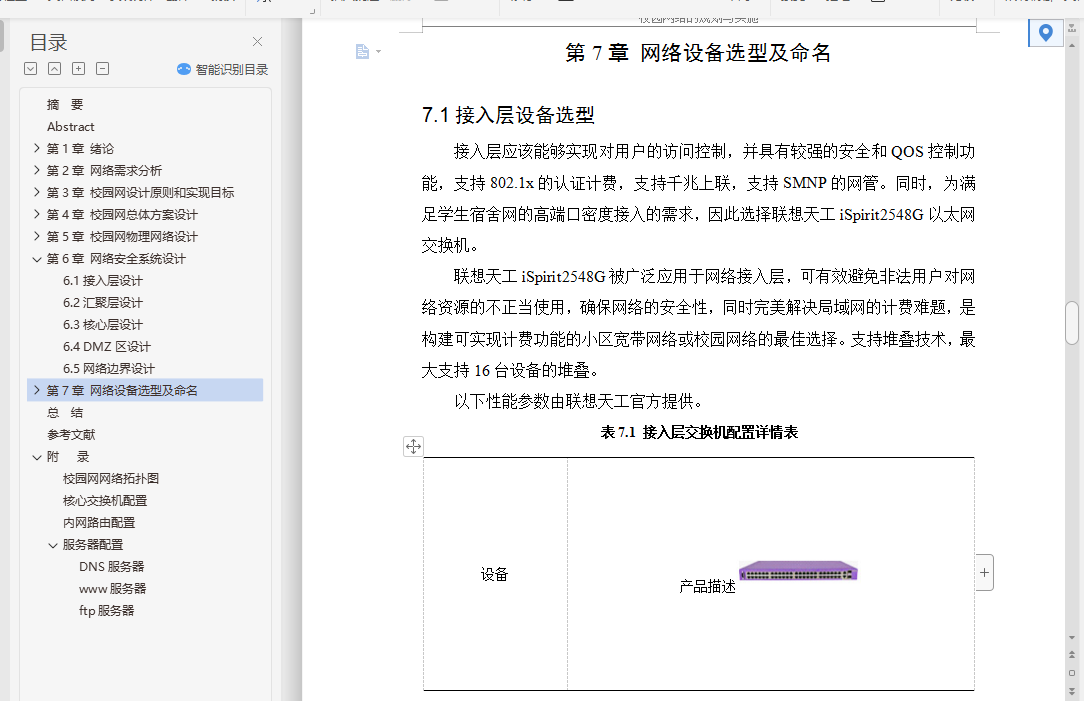The width and height of the screenshot is (1084, 701).
Task: Select highlighted 第7章 网络设备选型及命名 entry
Action: (145, 390)
